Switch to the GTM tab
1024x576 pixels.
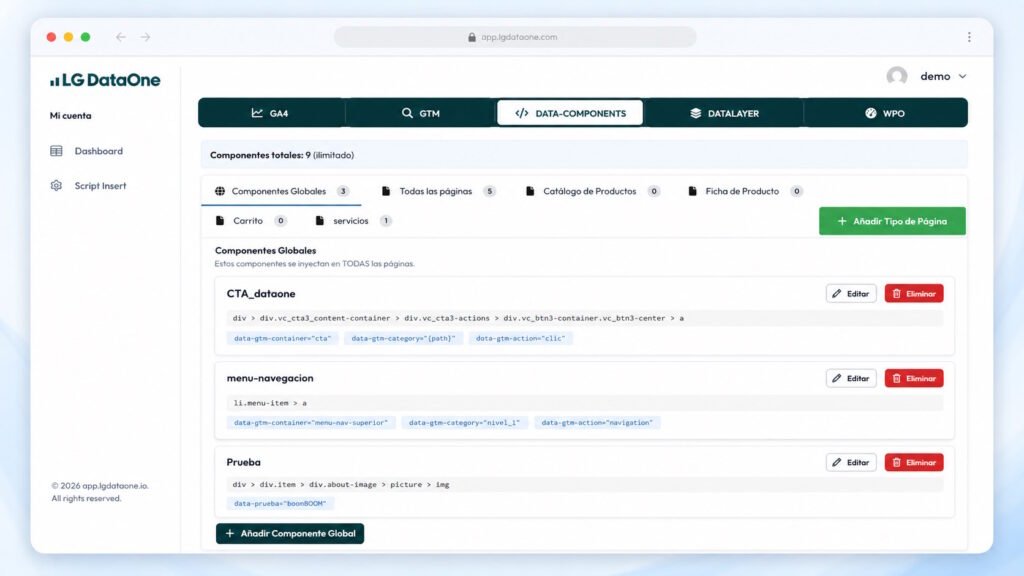(x=421, y=113)
